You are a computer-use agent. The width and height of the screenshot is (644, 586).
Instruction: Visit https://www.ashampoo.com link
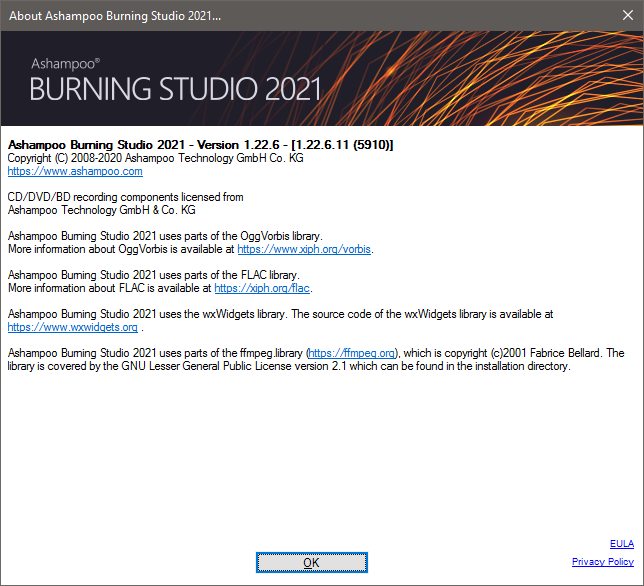(x=75, y=171)
